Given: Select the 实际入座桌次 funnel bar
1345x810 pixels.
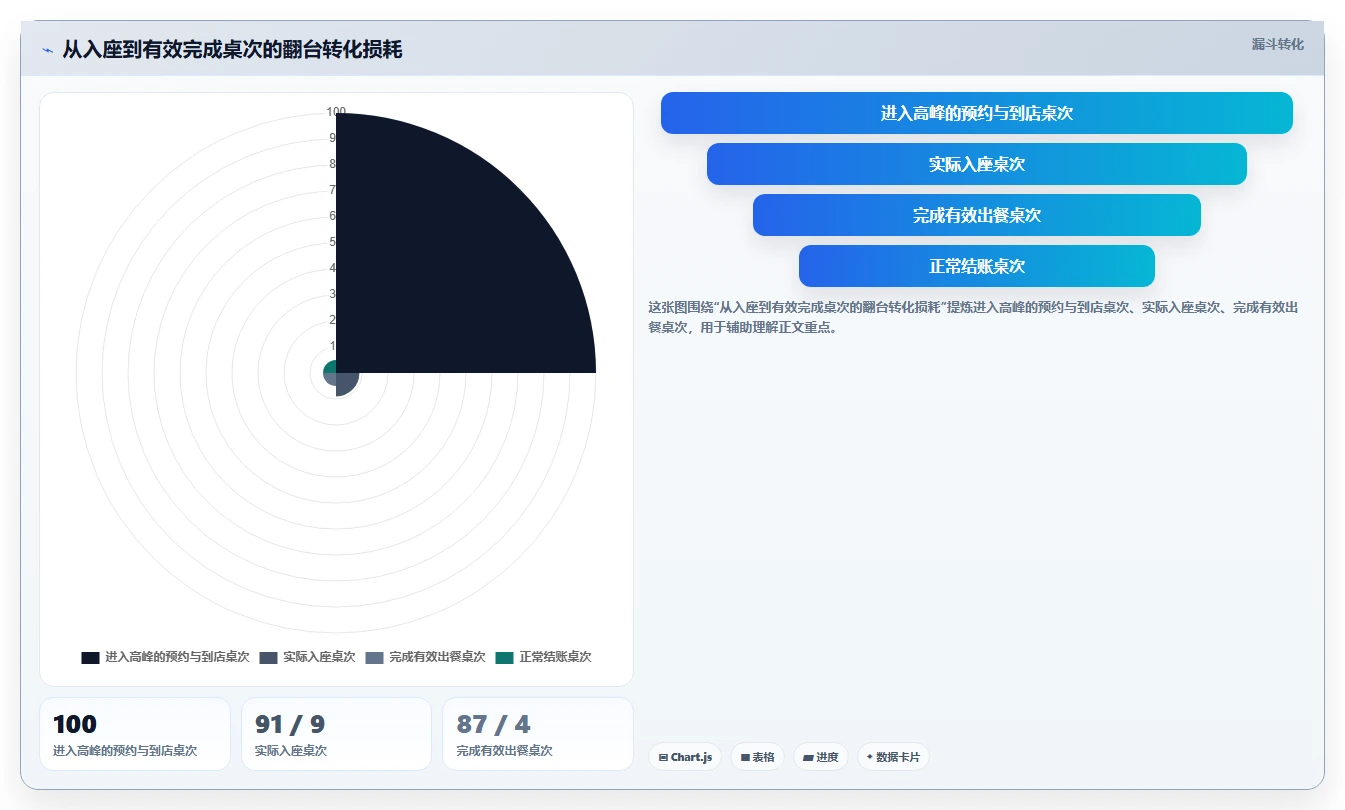Looking at the screenshot, I should pos(976,164).
